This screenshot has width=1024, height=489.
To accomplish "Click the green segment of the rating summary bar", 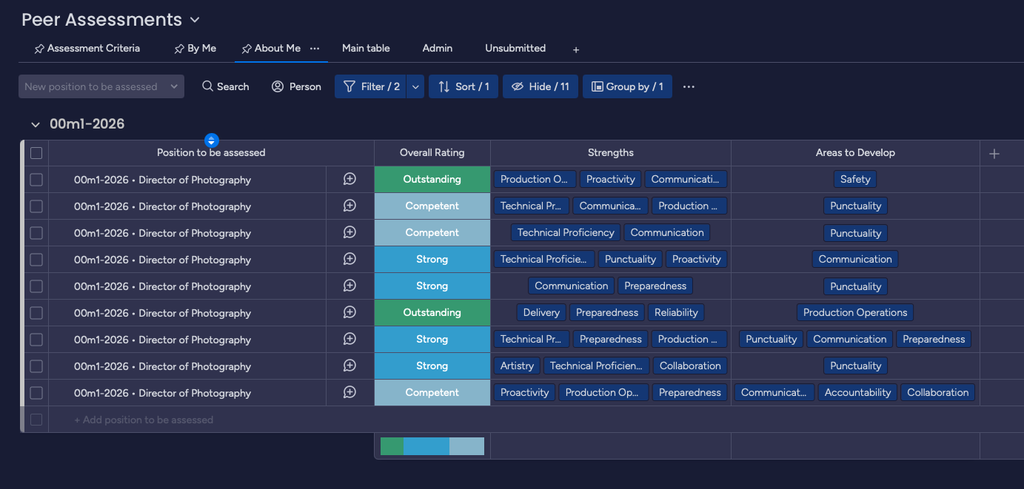I will pyautogui.click(x=392, y=446).
